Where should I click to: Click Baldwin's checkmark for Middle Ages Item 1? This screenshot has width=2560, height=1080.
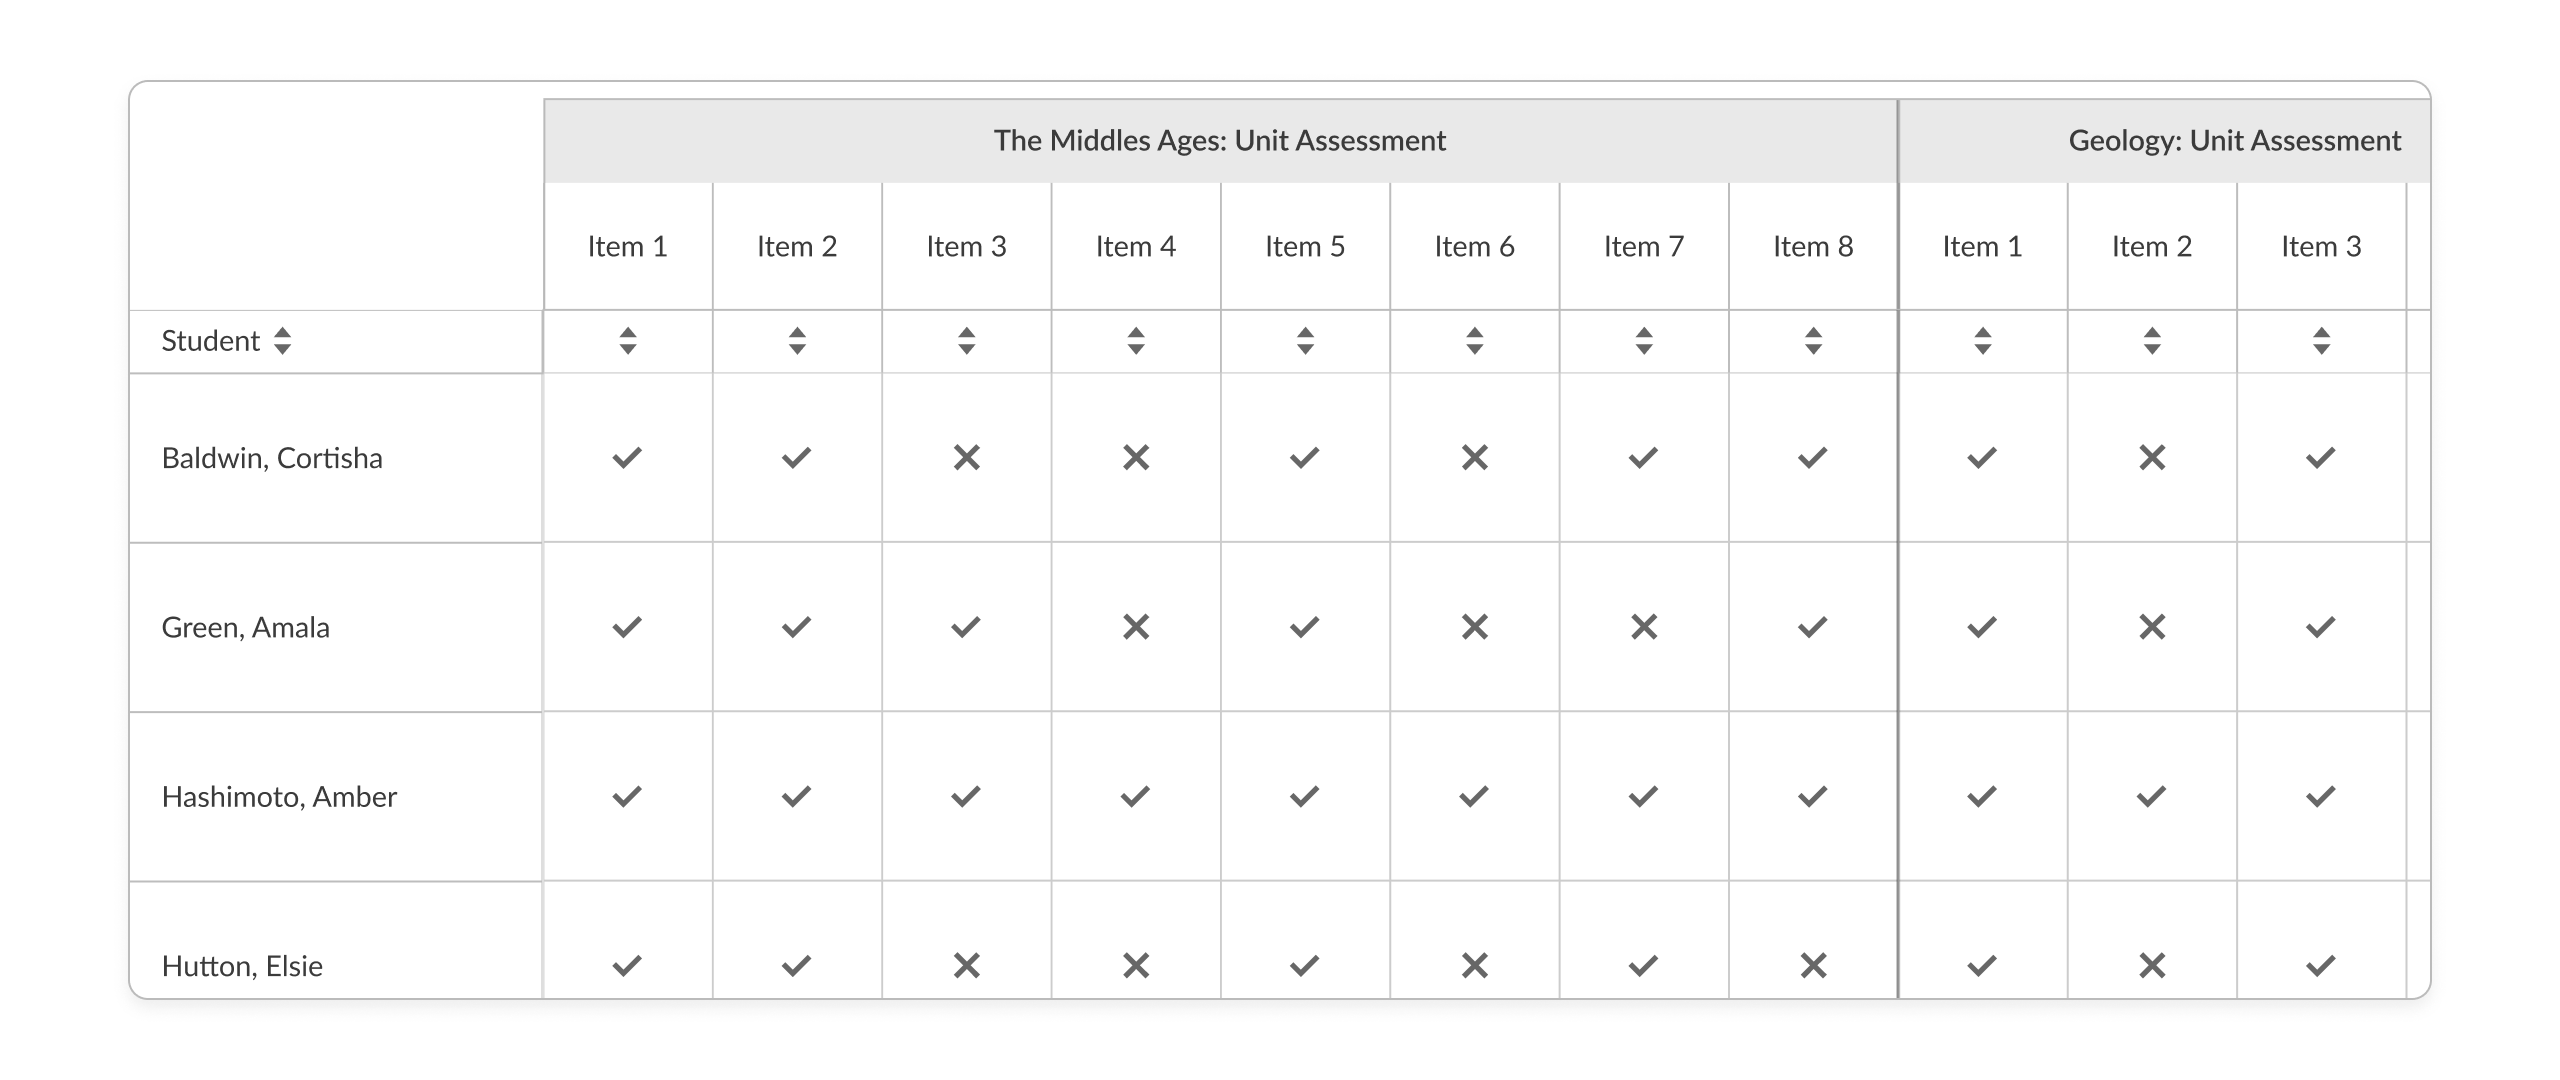tap(628, 458)
